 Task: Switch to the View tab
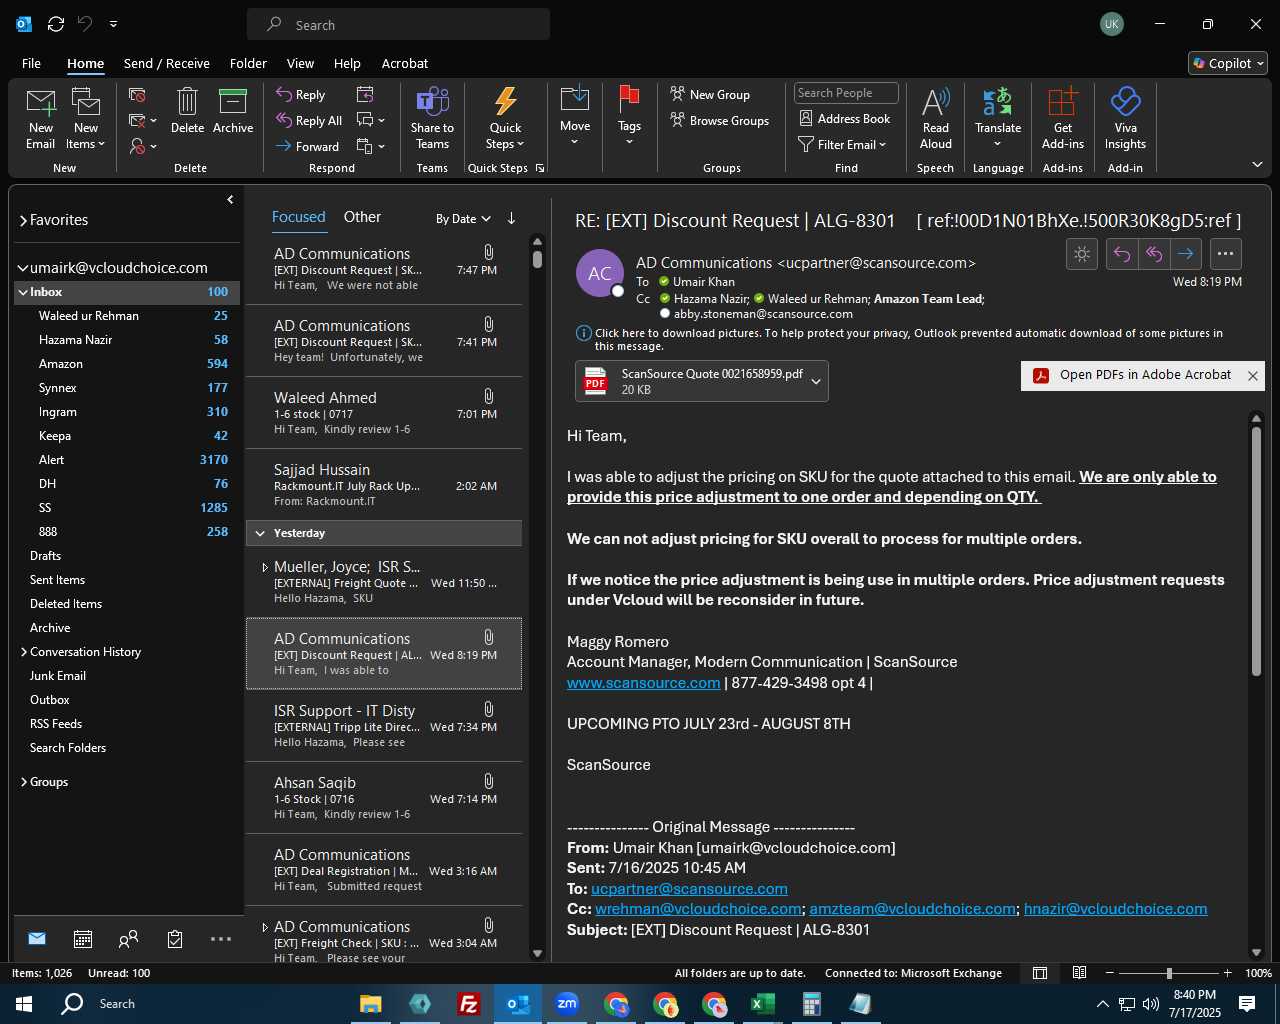click(x=300, y=63)
